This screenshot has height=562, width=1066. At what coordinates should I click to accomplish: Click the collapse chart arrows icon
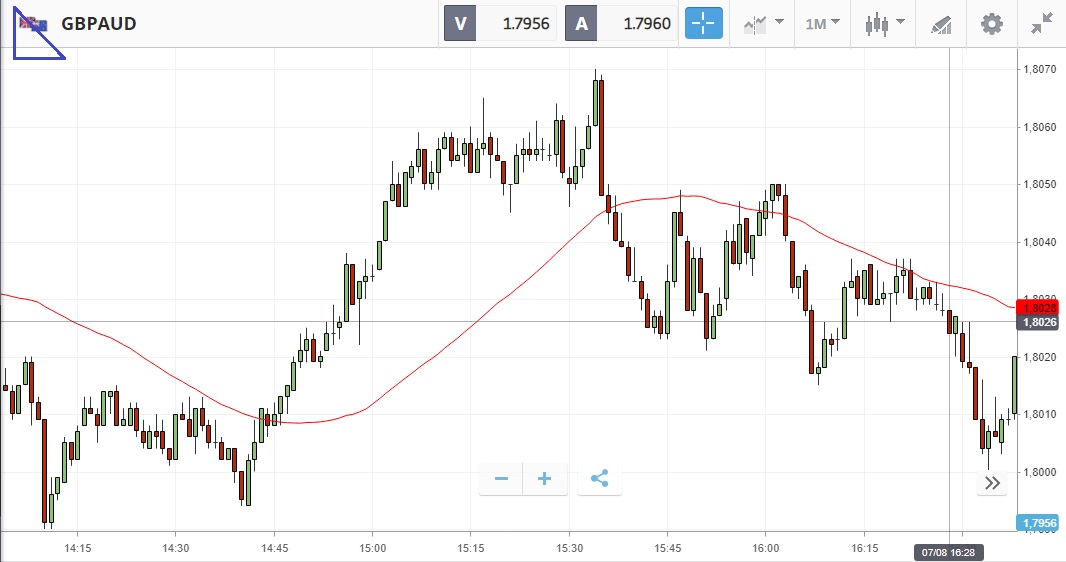(x=1042, y=23)
